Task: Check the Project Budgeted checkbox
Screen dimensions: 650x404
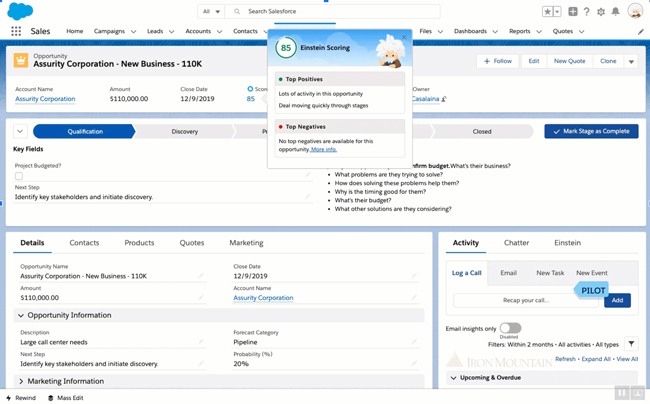Action: point(18,176)
